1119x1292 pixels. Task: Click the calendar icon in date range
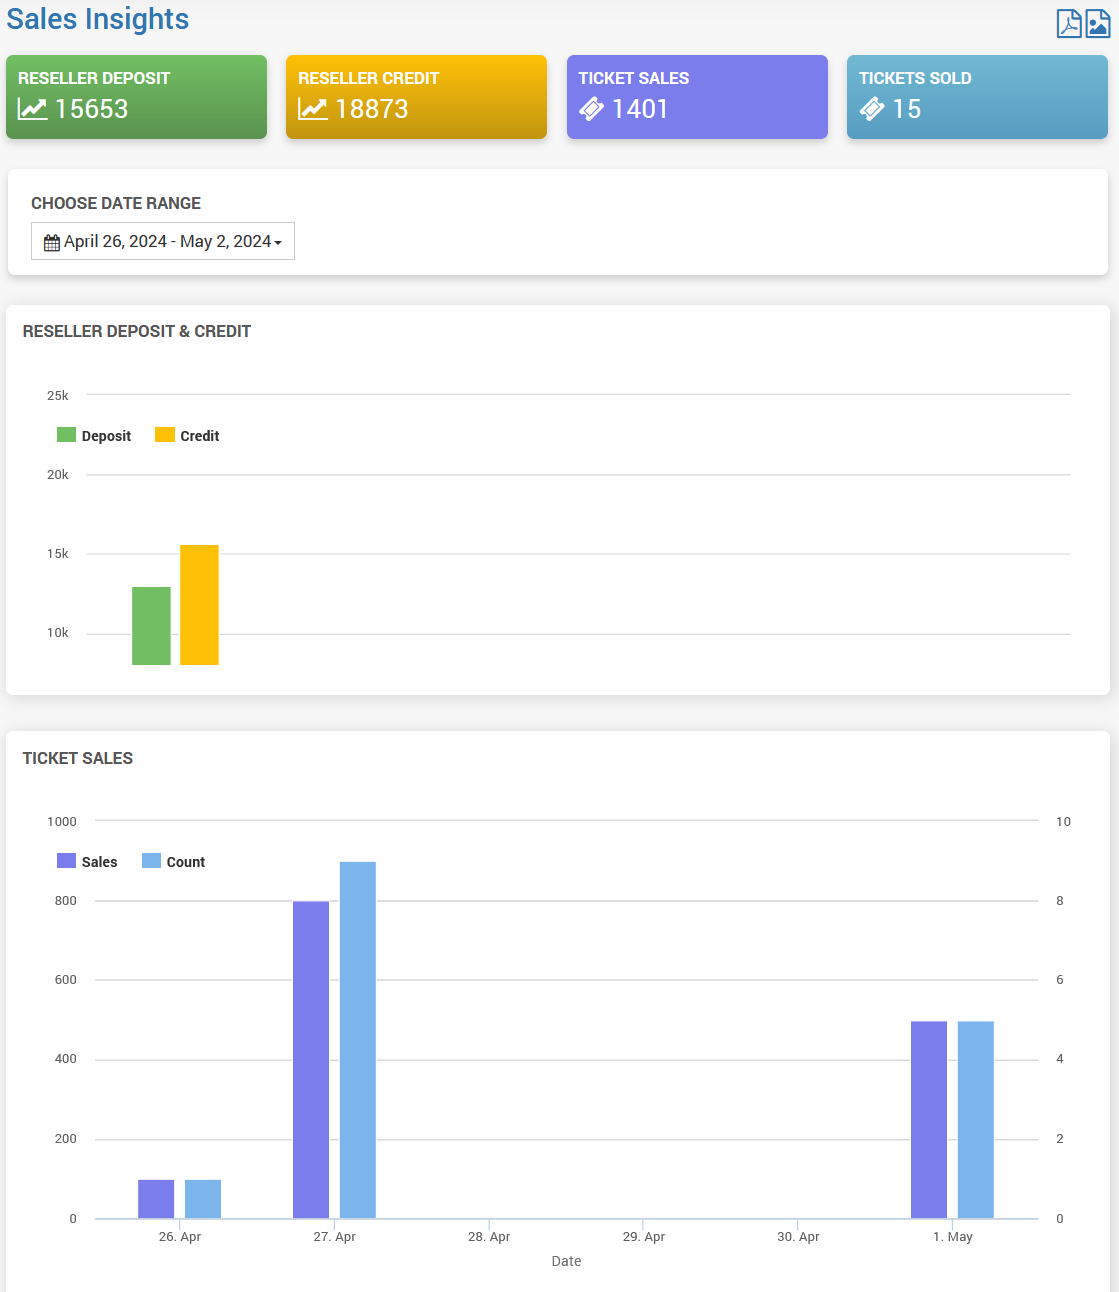[52, 242]
